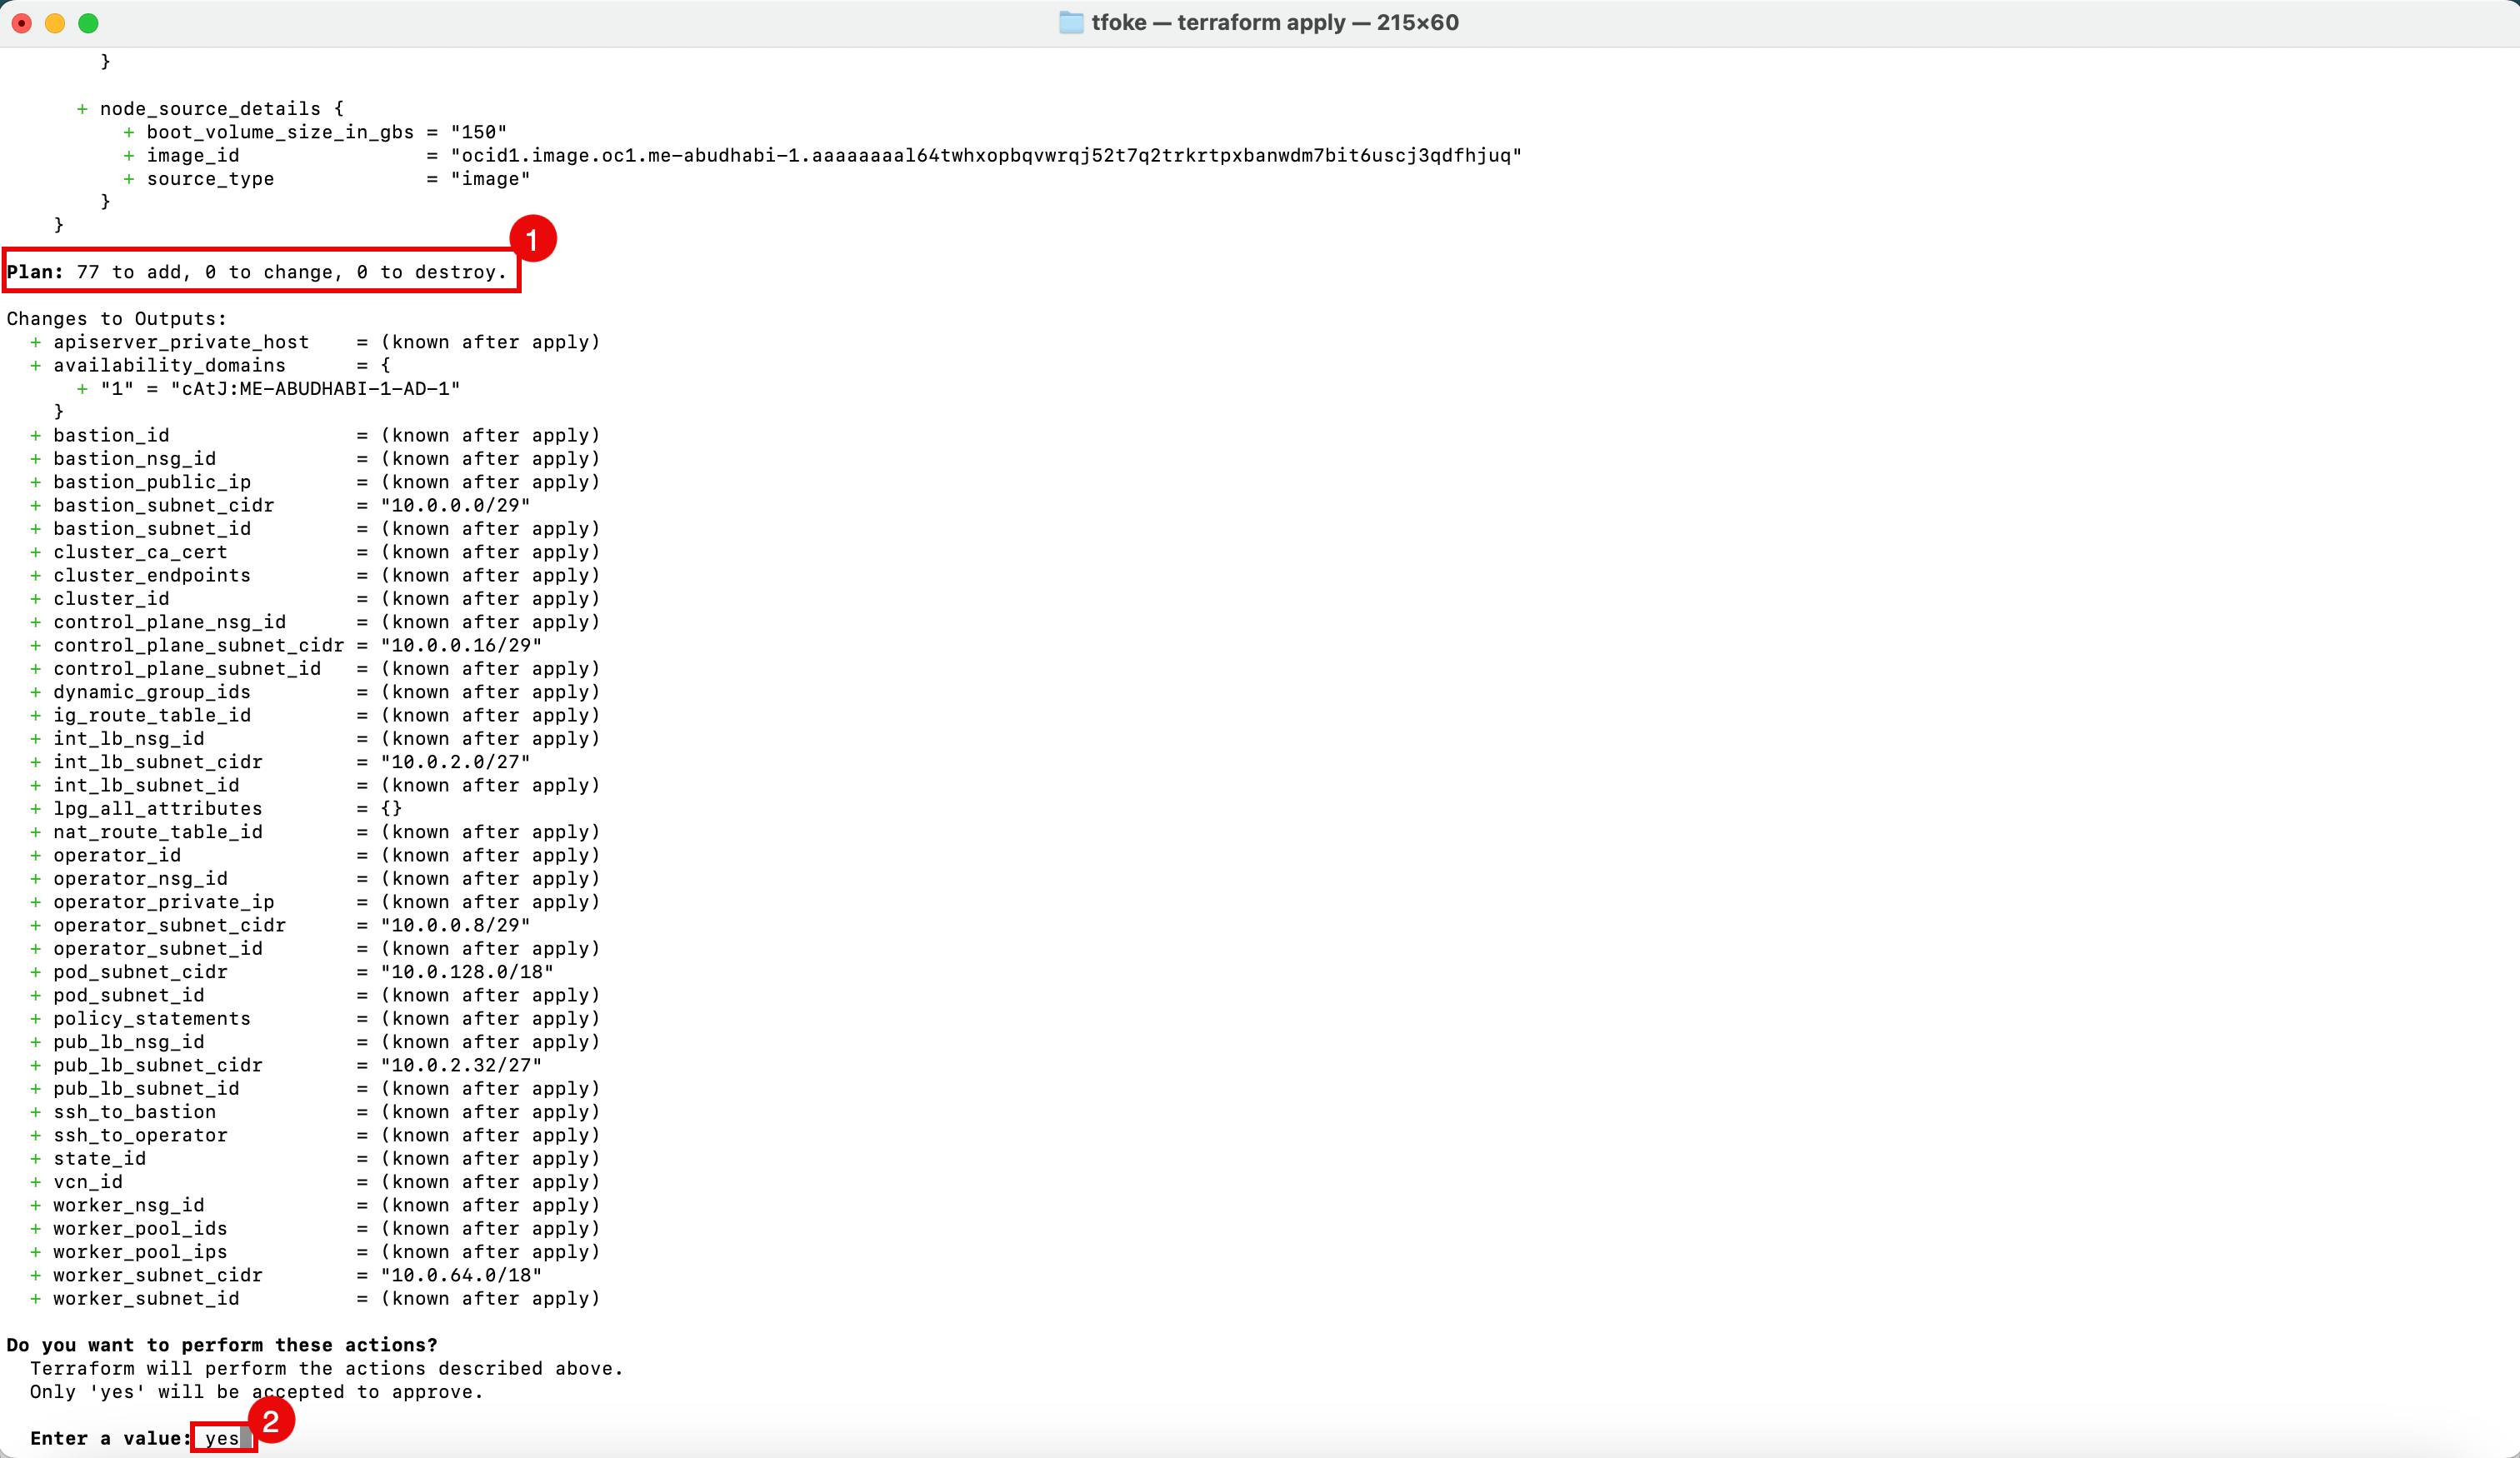Click the 'Changes to Outputs:' heading
The width and height of the screenshot is (2520, 1458).
(117, 319)
